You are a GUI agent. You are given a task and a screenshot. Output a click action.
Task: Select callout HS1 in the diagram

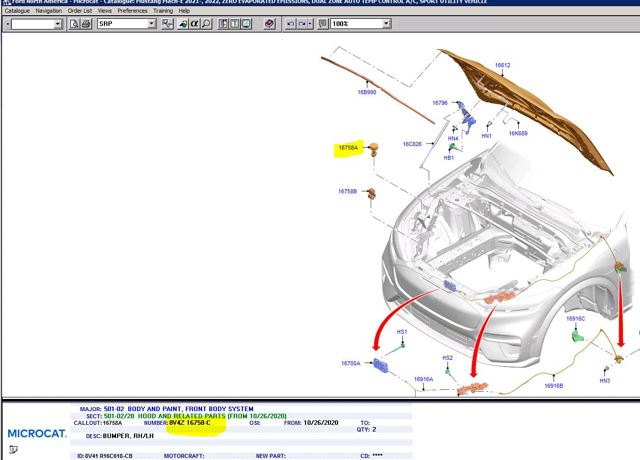click(x=402, y=332)
